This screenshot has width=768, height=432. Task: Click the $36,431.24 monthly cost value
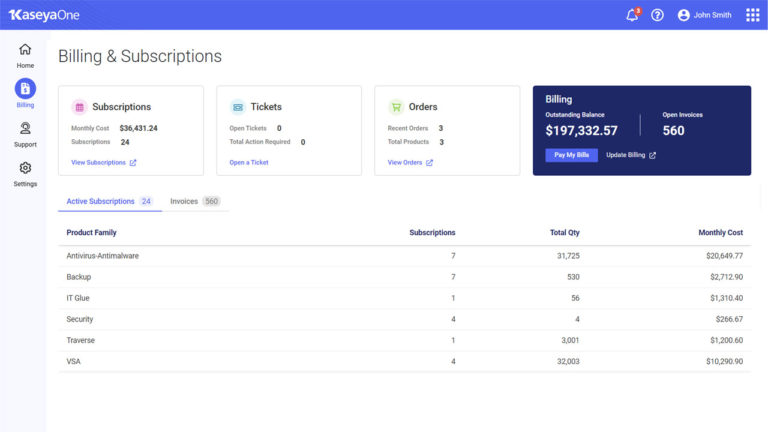tap(139, 128)
